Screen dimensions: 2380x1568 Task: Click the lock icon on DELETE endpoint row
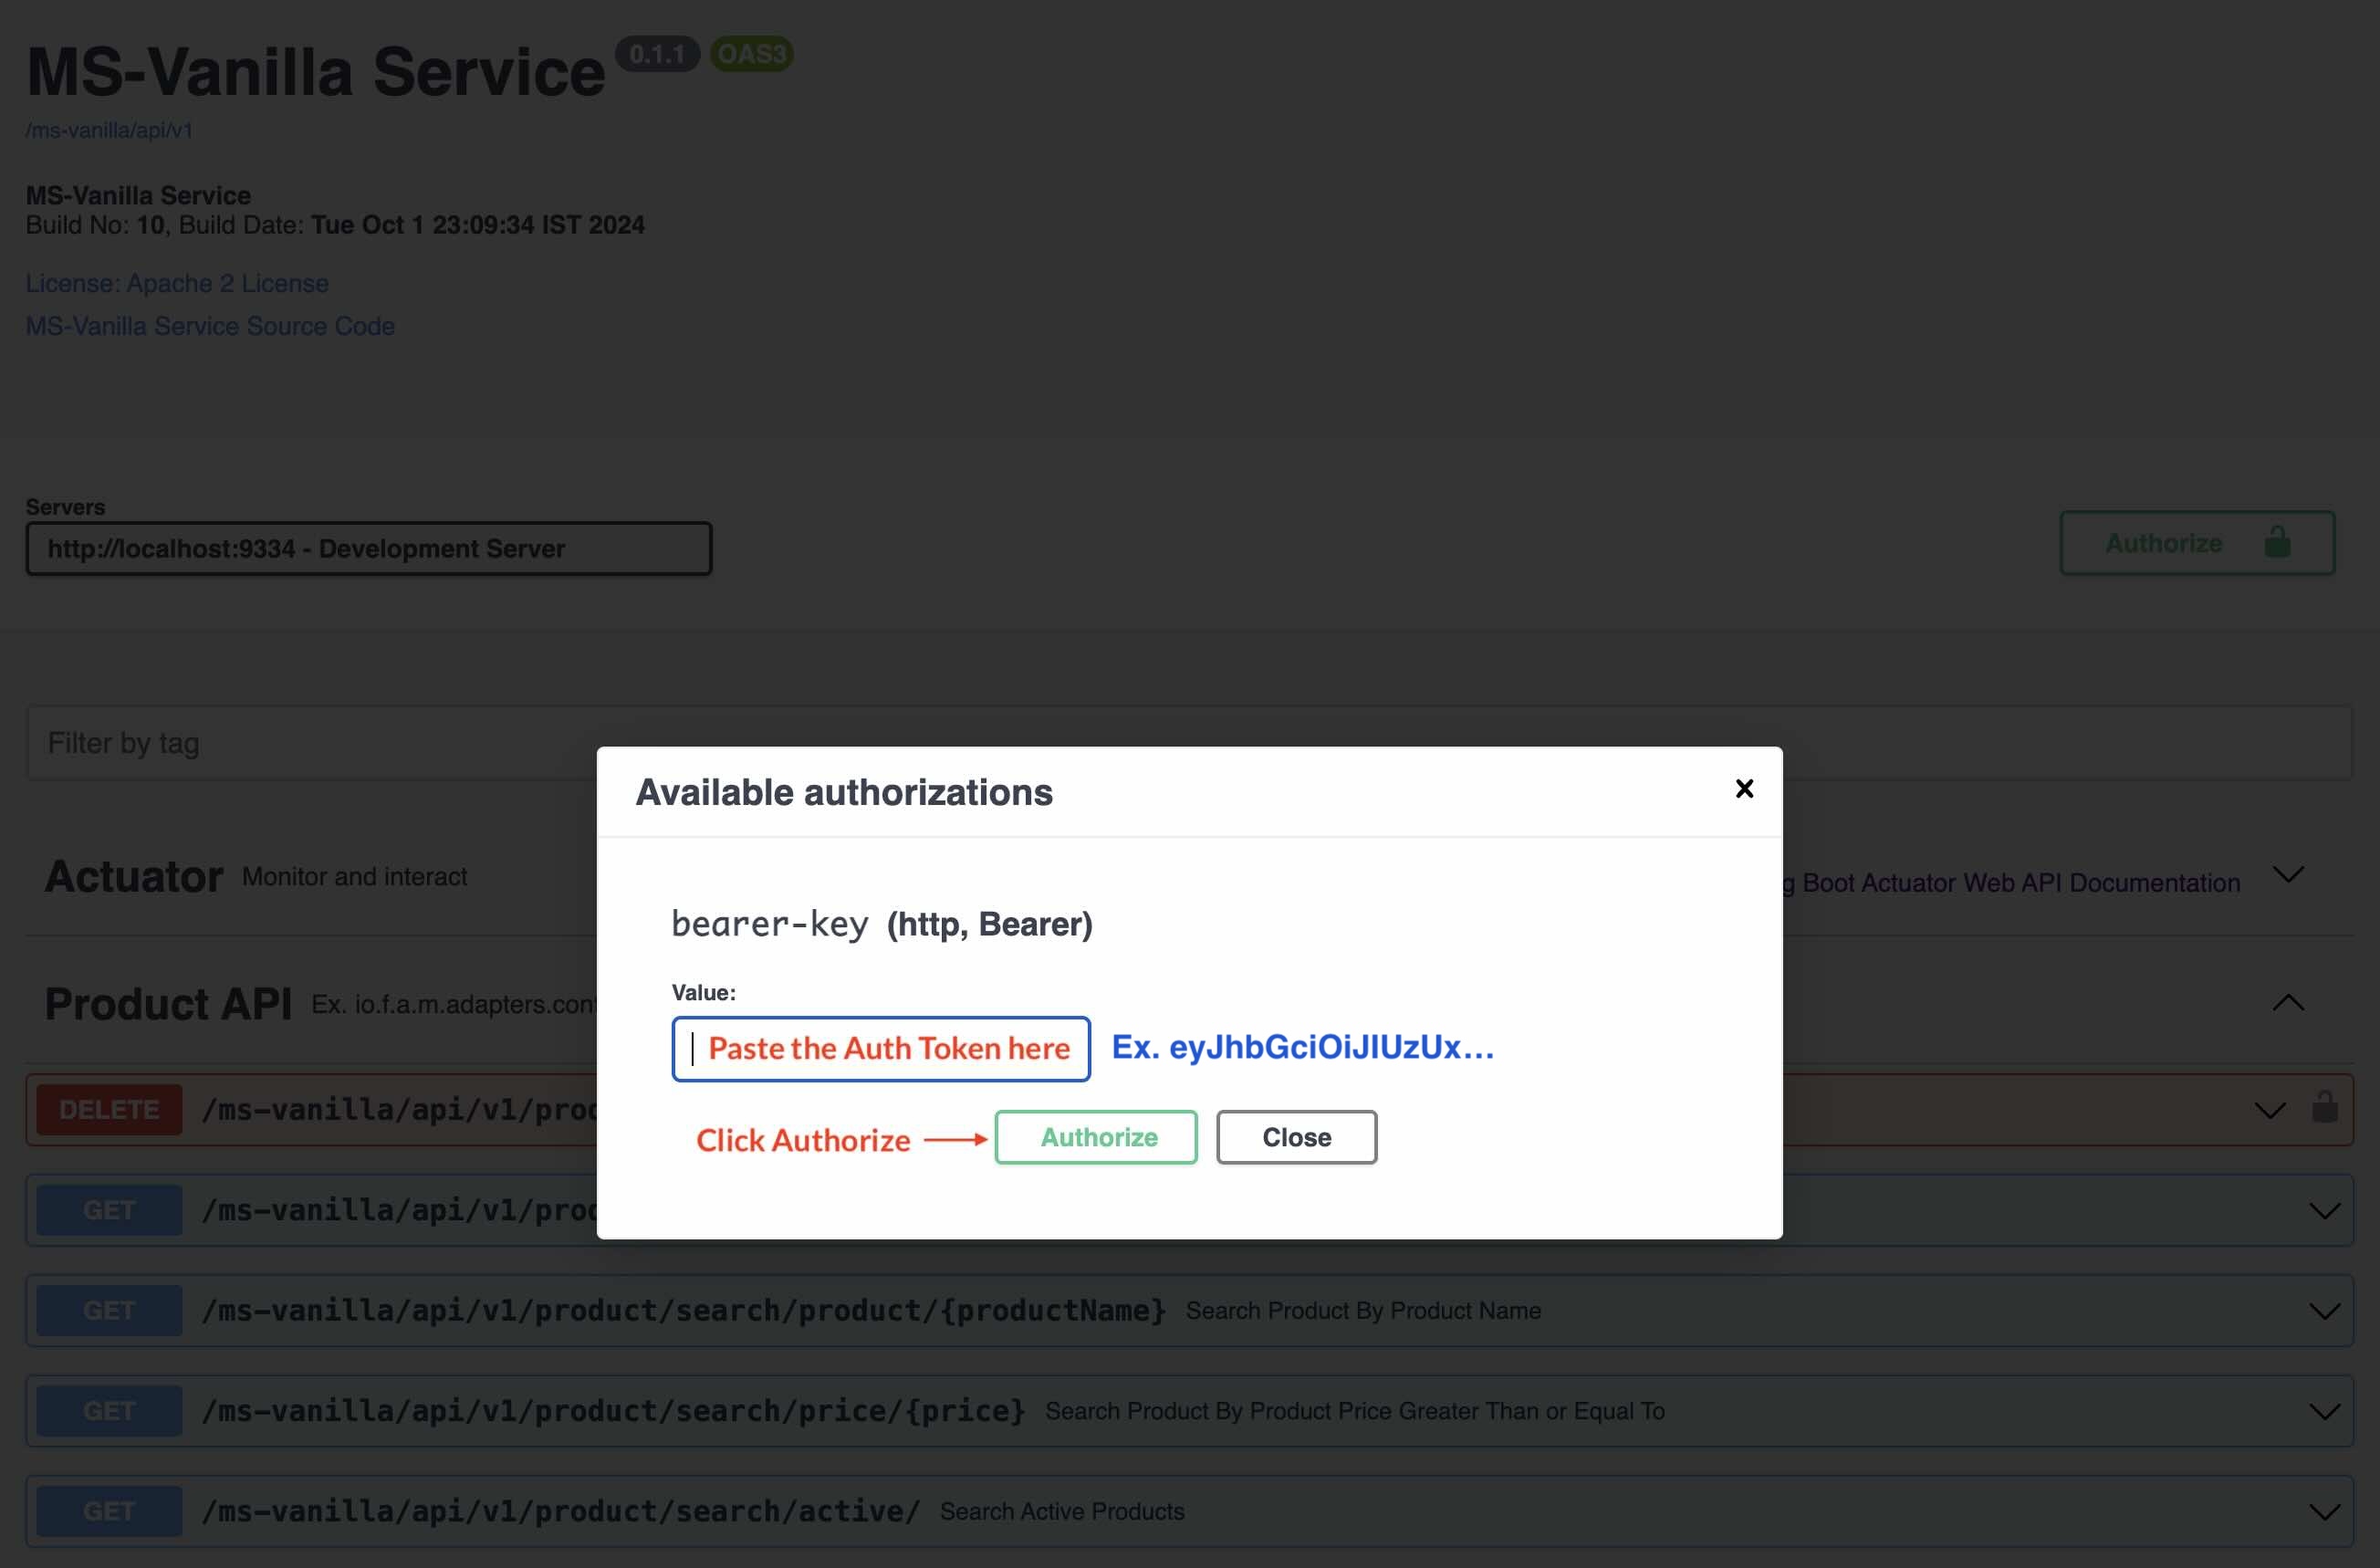[x=2324, y=1108]
